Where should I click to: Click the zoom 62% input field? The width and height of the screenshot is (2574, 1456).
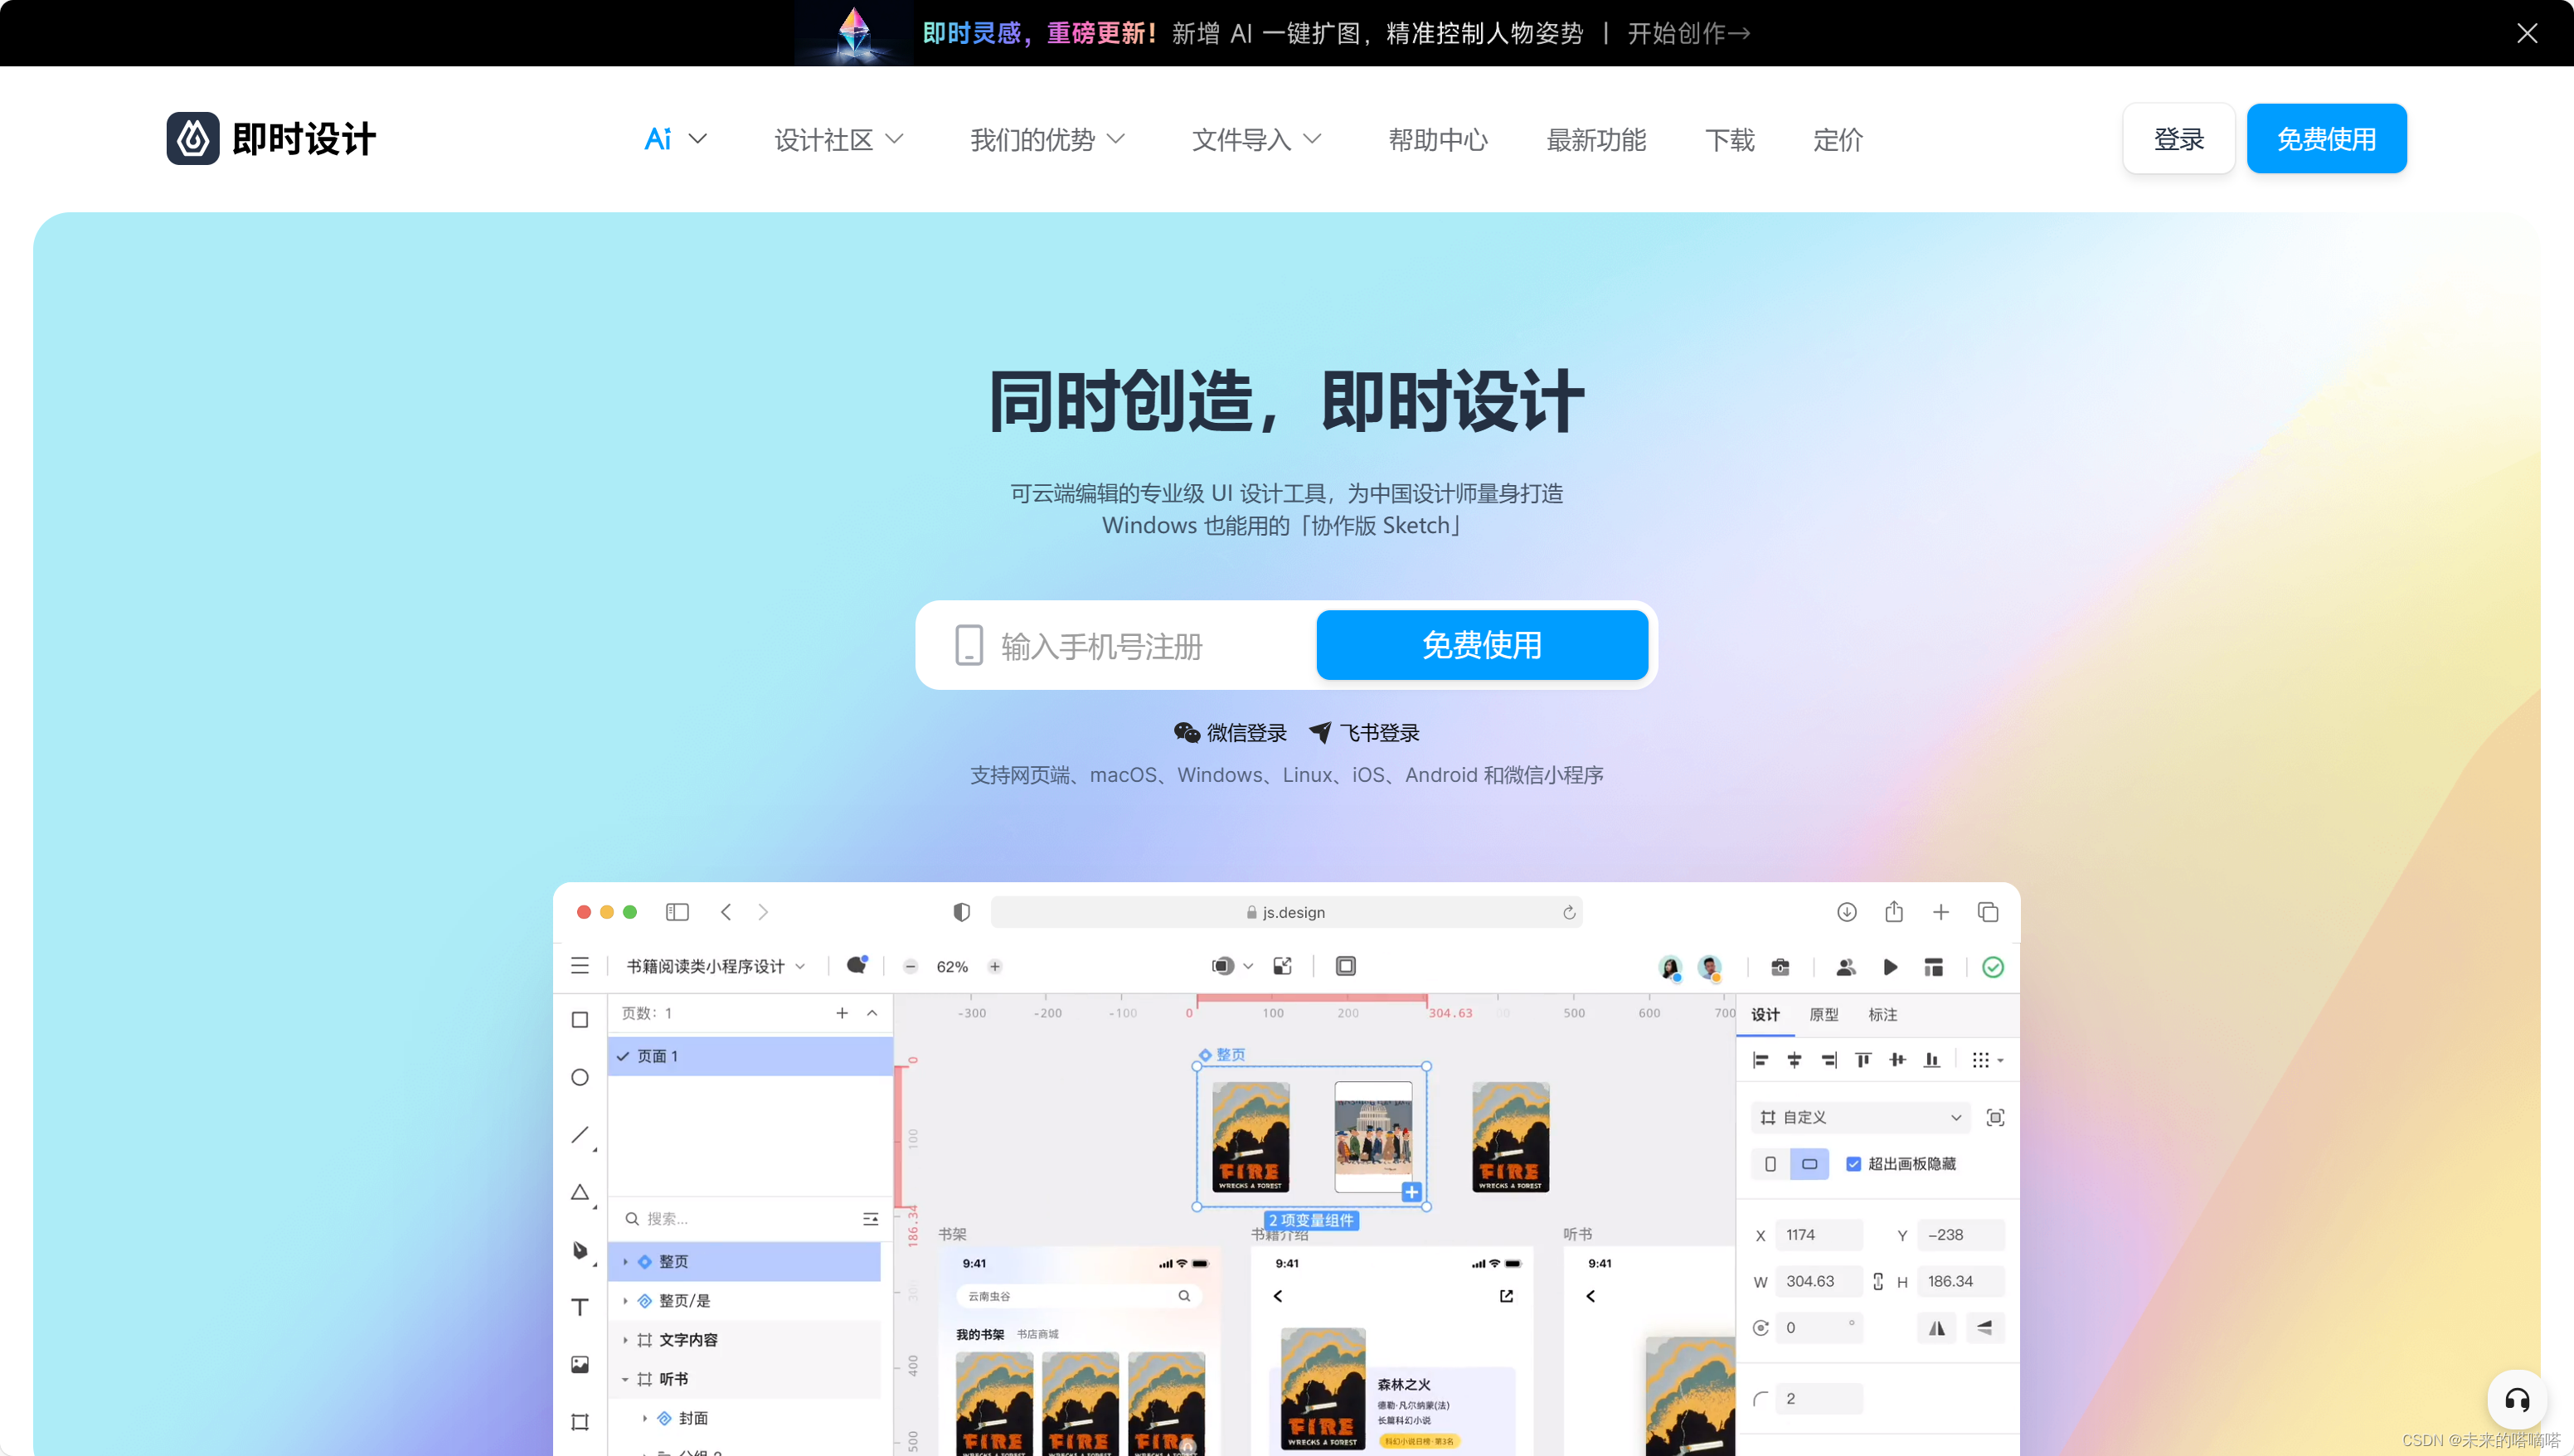point(953,967)
